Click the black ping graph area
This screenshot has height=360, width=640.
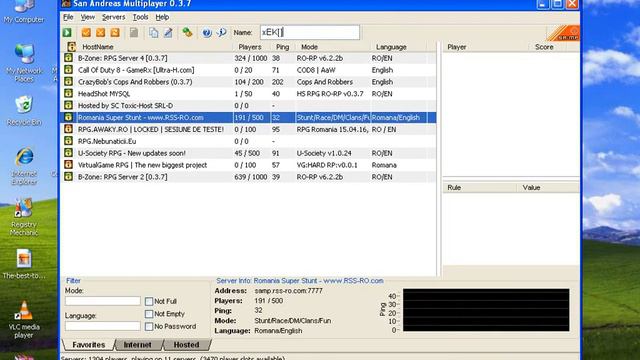(x=486, y=310)
